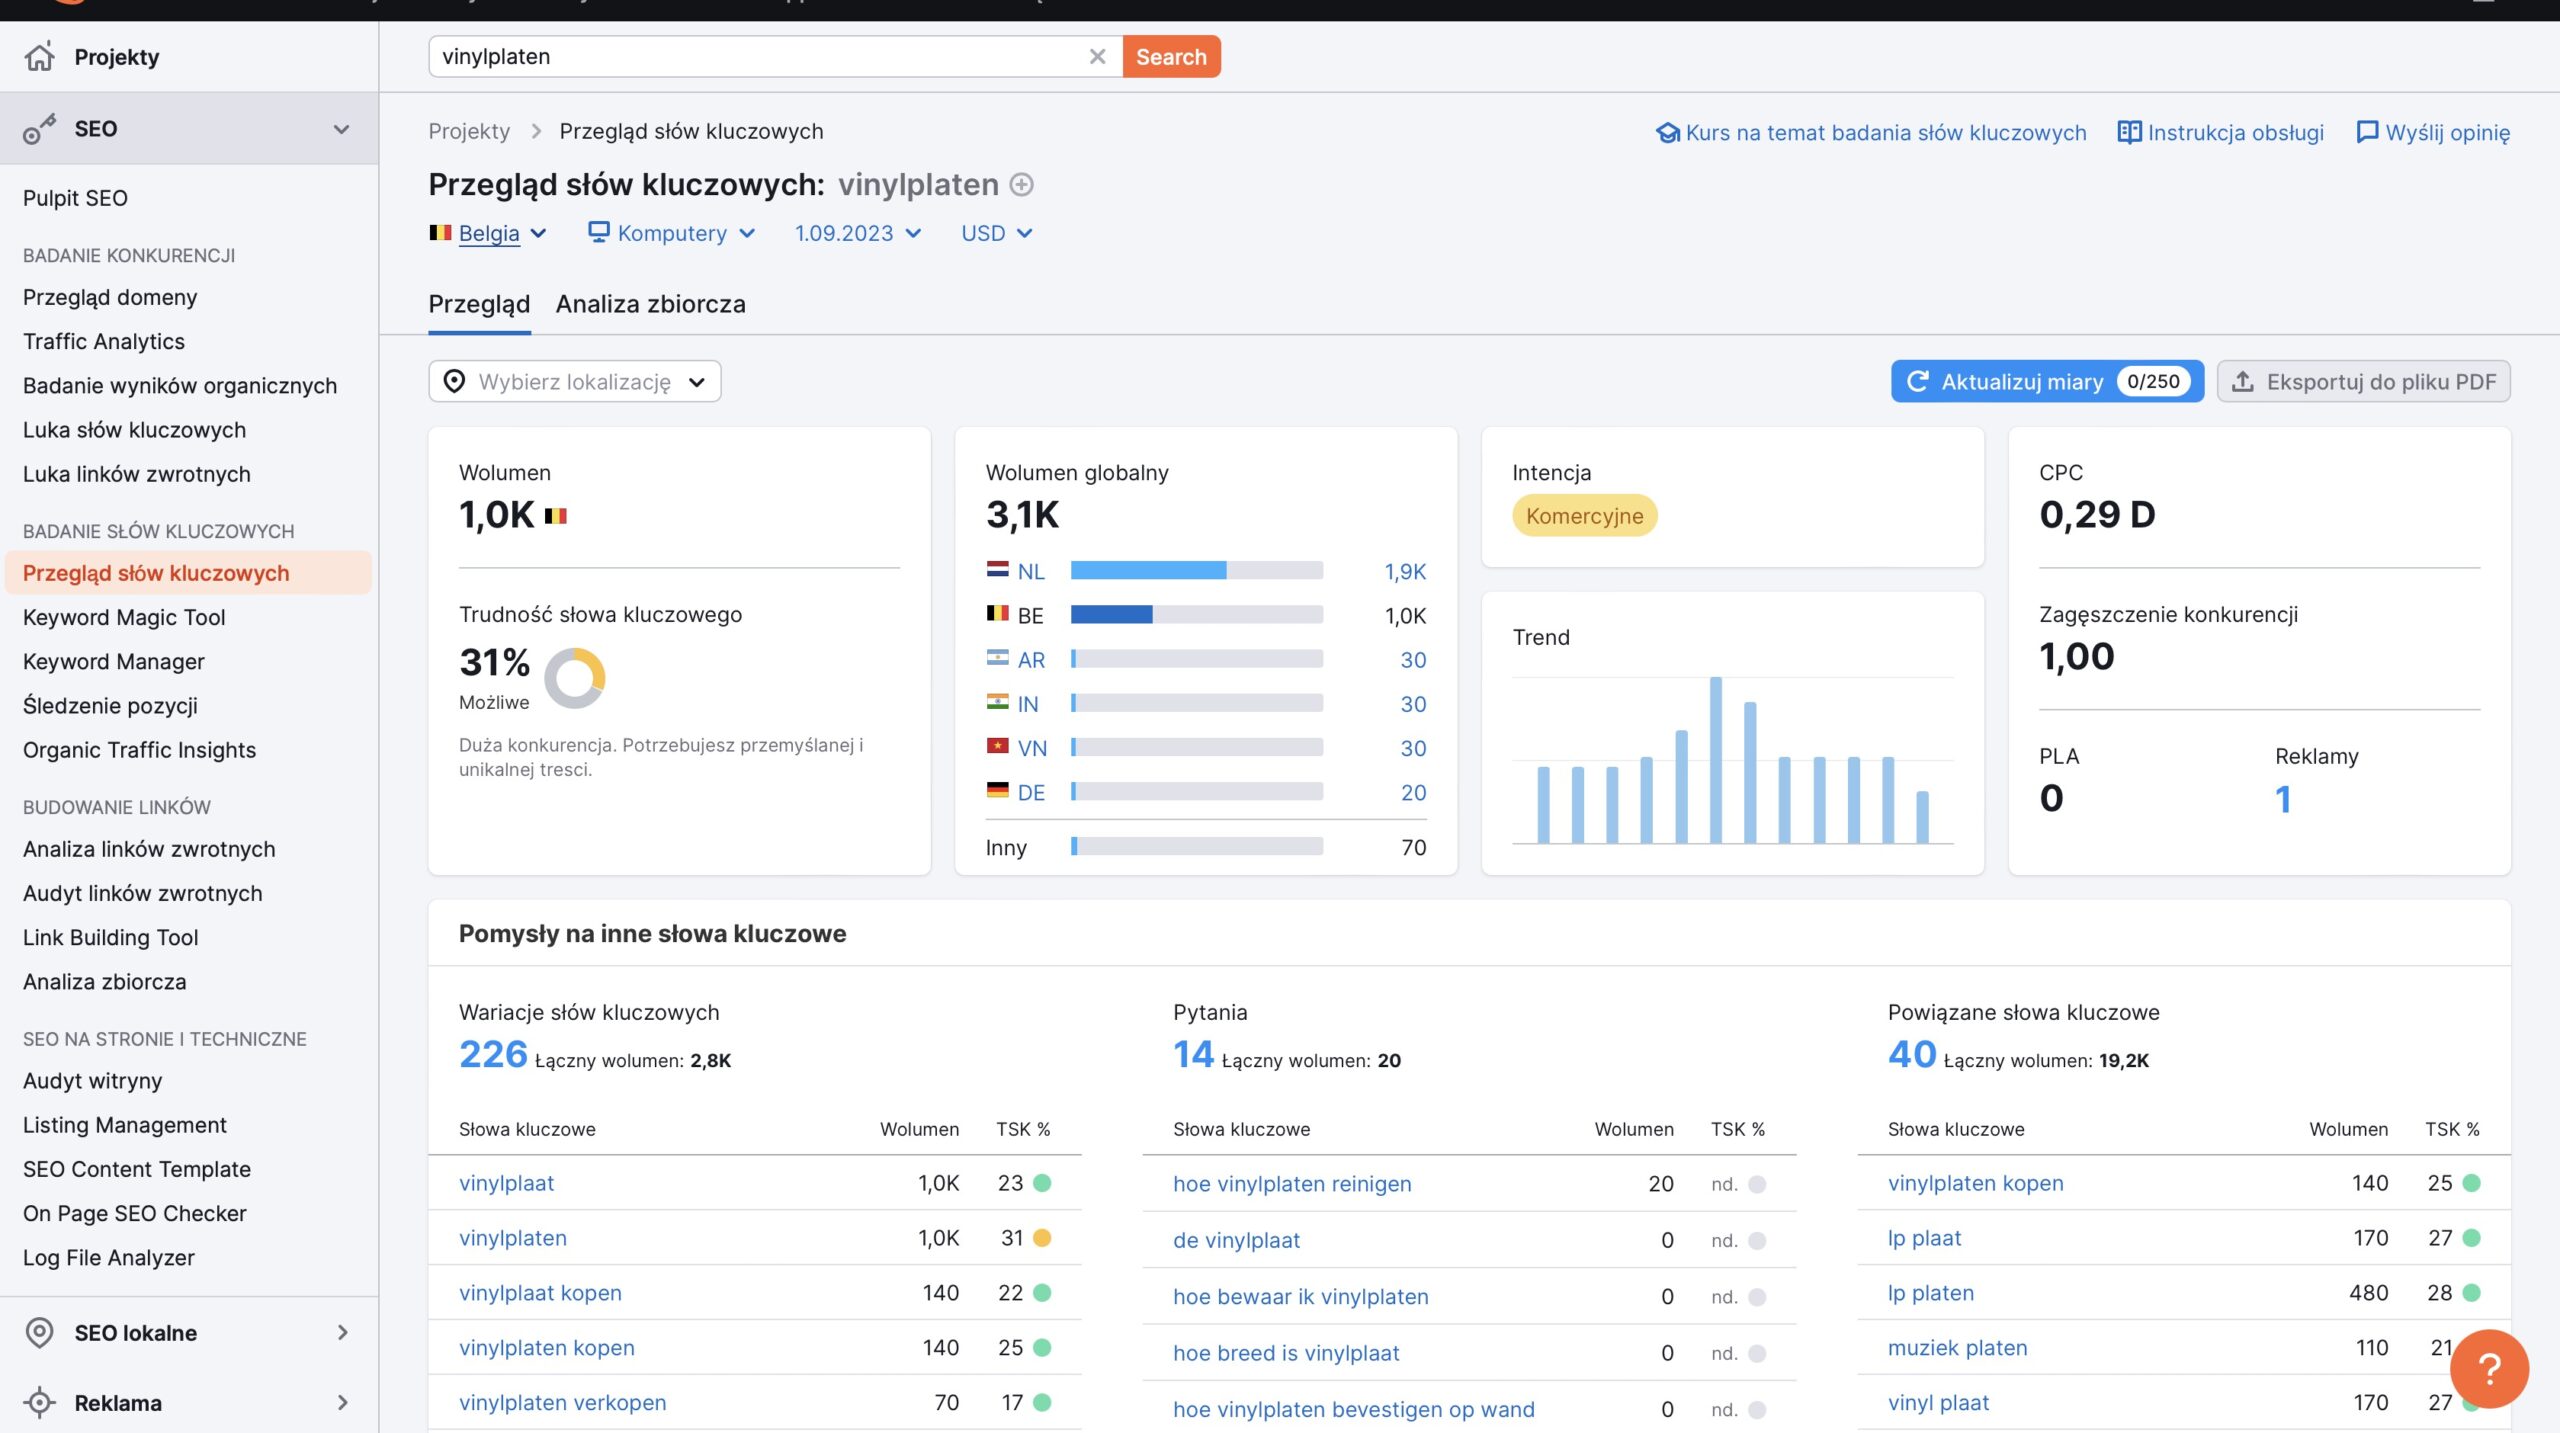The height and width of the screenshot is (1433, 2560).
Task: Click Eksportuj do pliku PDF button
Action: click(2363, 382)
